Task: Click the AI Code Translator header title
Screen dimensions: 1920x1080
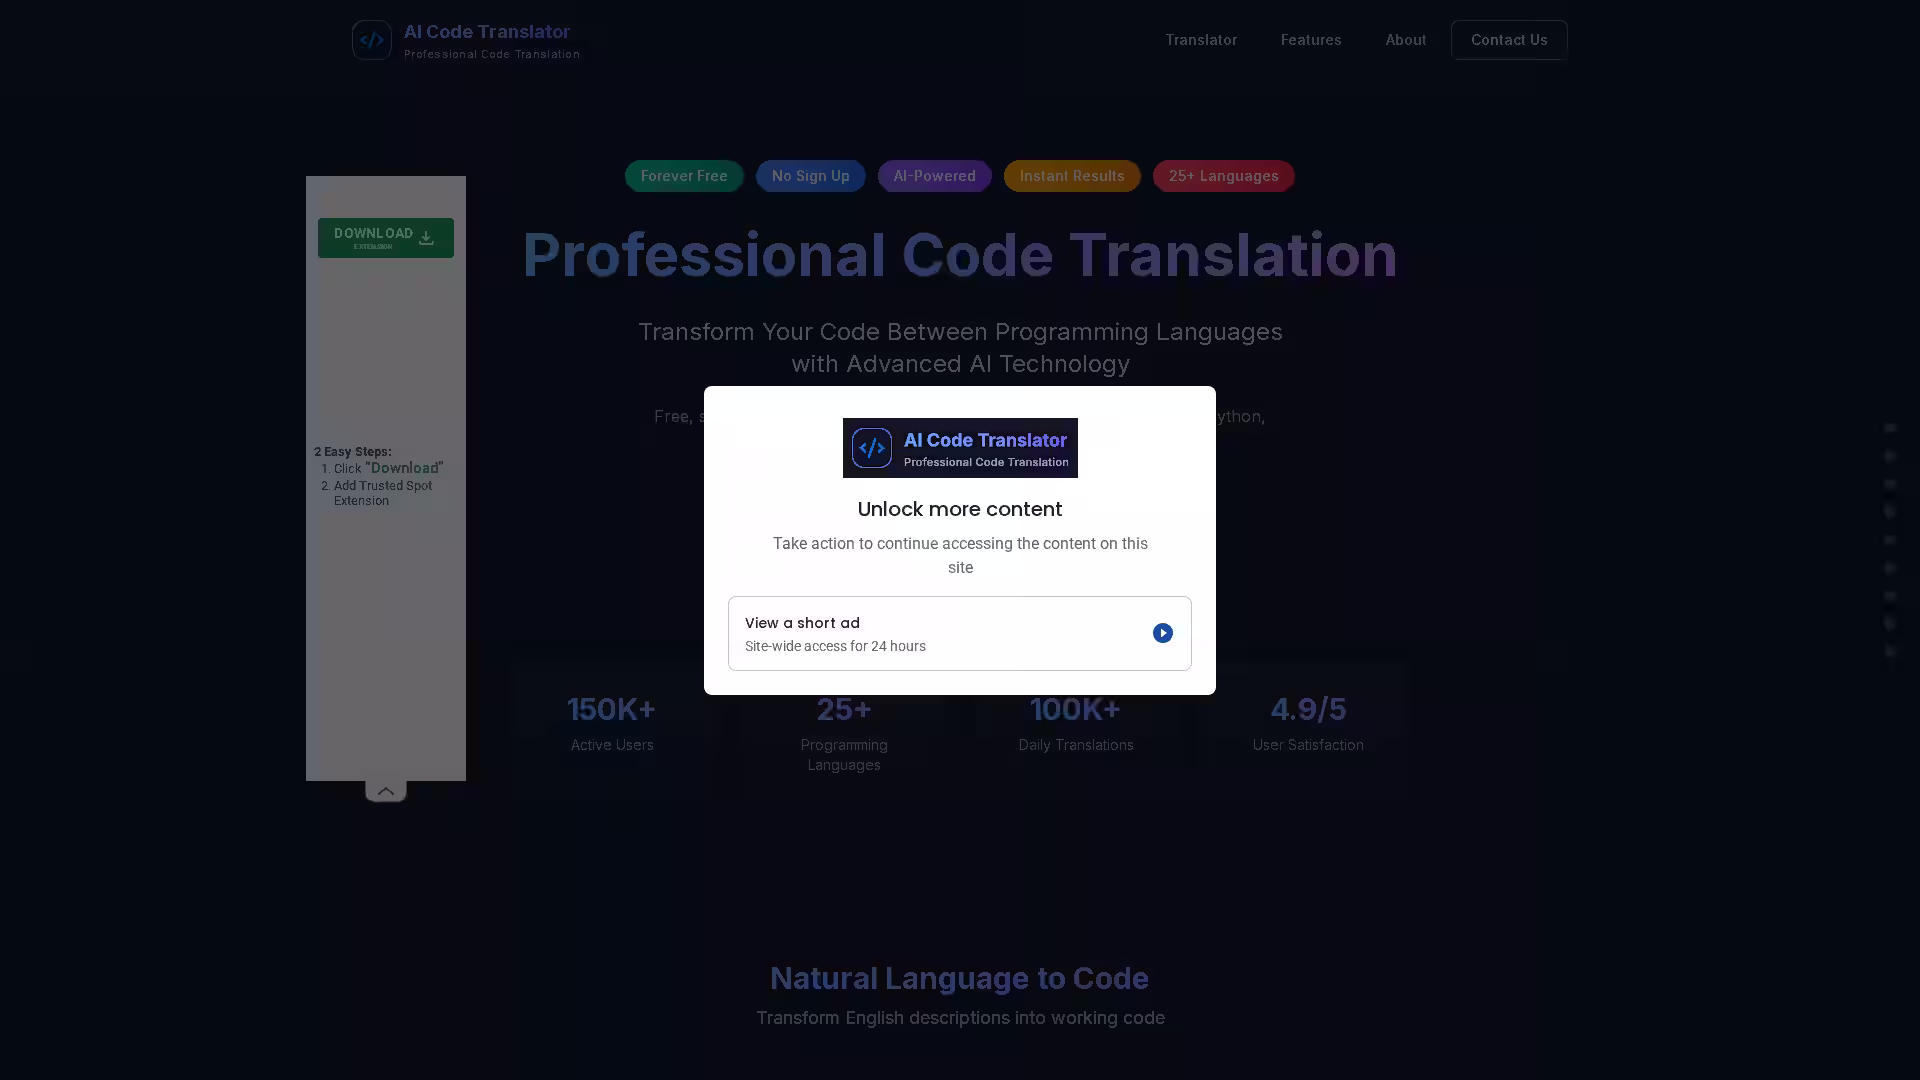Action: pyautogui.click(x=487, y=32)
